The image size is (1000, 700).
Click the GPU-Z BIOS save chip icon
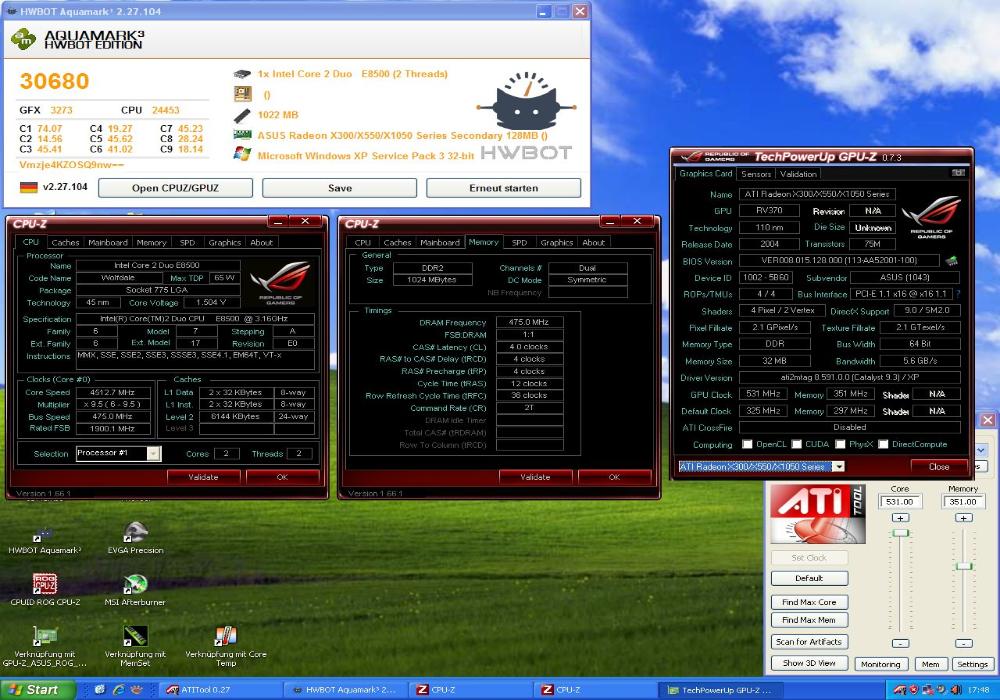[951, 261]
